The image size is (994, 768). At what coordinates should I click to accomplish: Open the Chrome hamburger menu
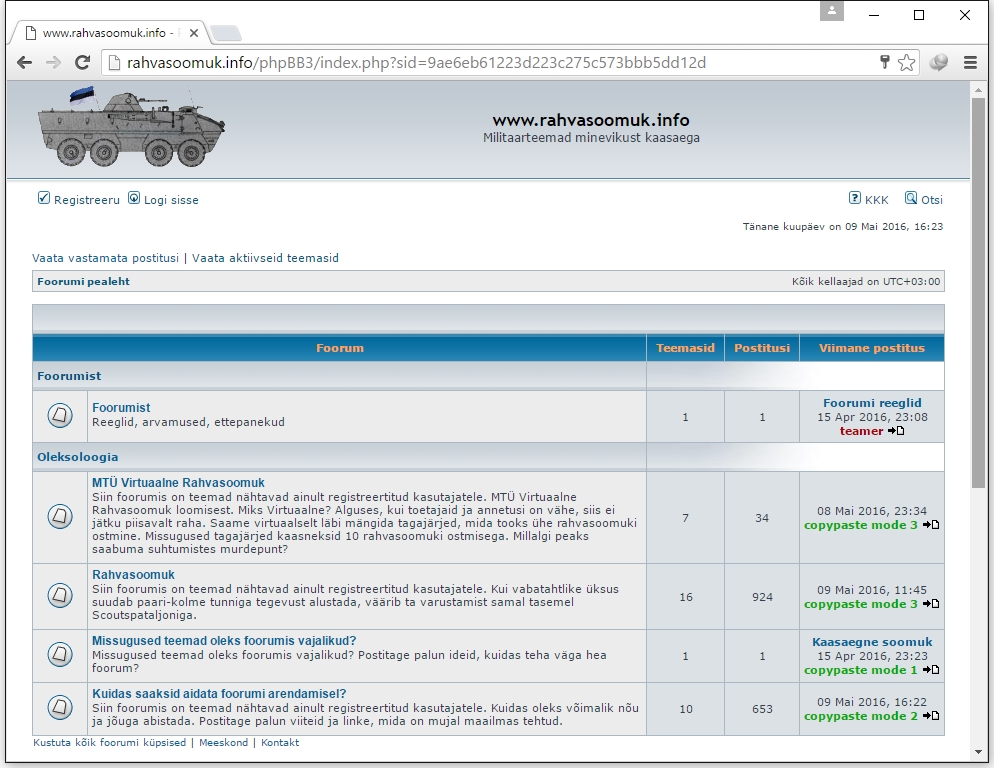click(969, 63)
